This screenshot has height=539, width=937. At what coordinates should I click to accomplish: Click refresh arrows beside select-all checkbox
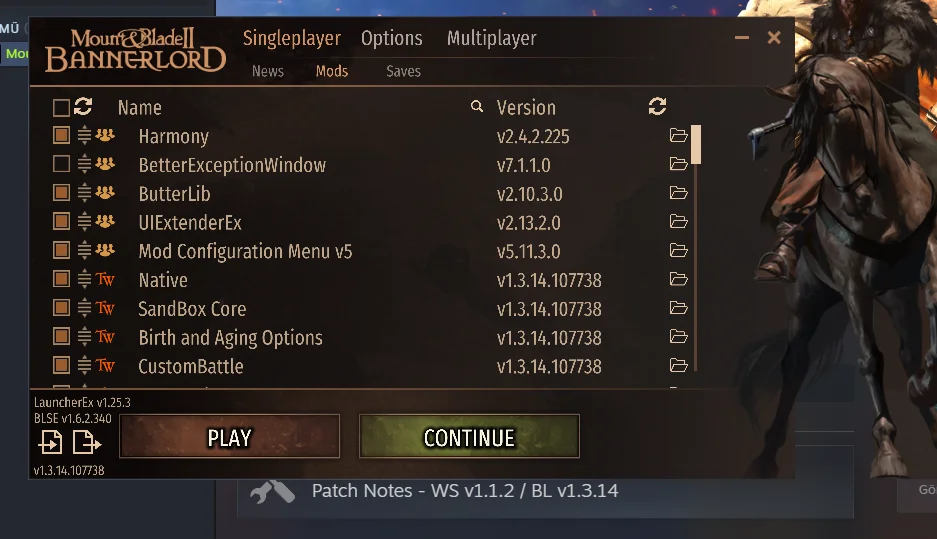[83, 106]
